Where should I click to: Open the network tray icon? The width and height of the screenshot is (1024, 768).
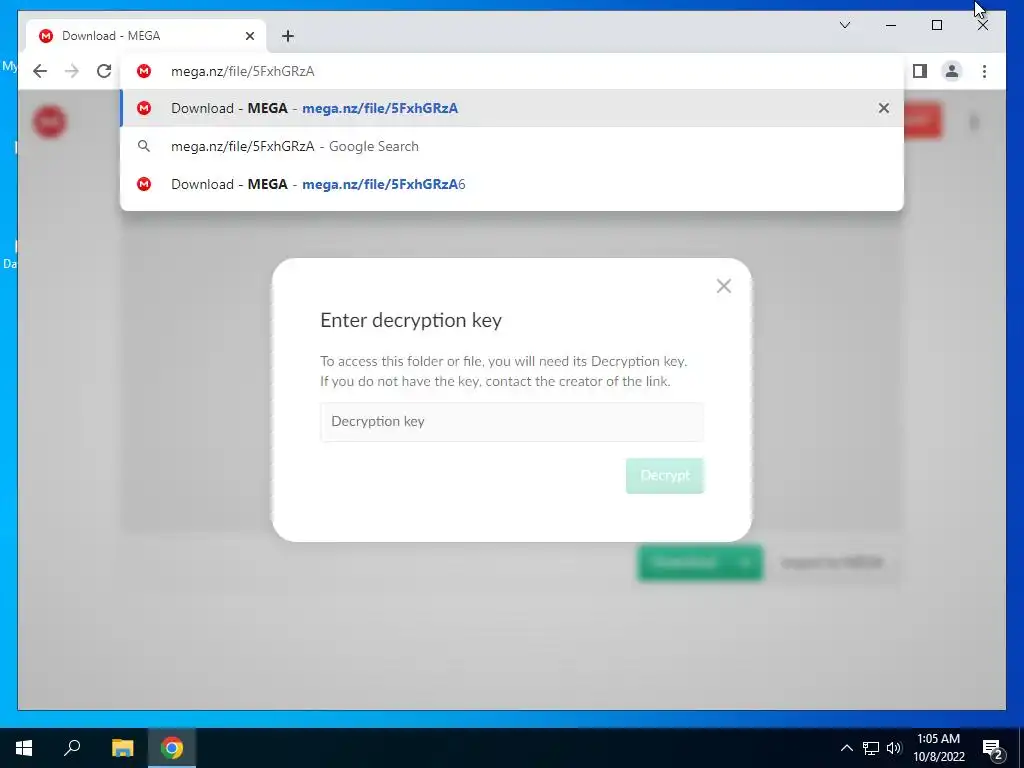click(871, 748)
